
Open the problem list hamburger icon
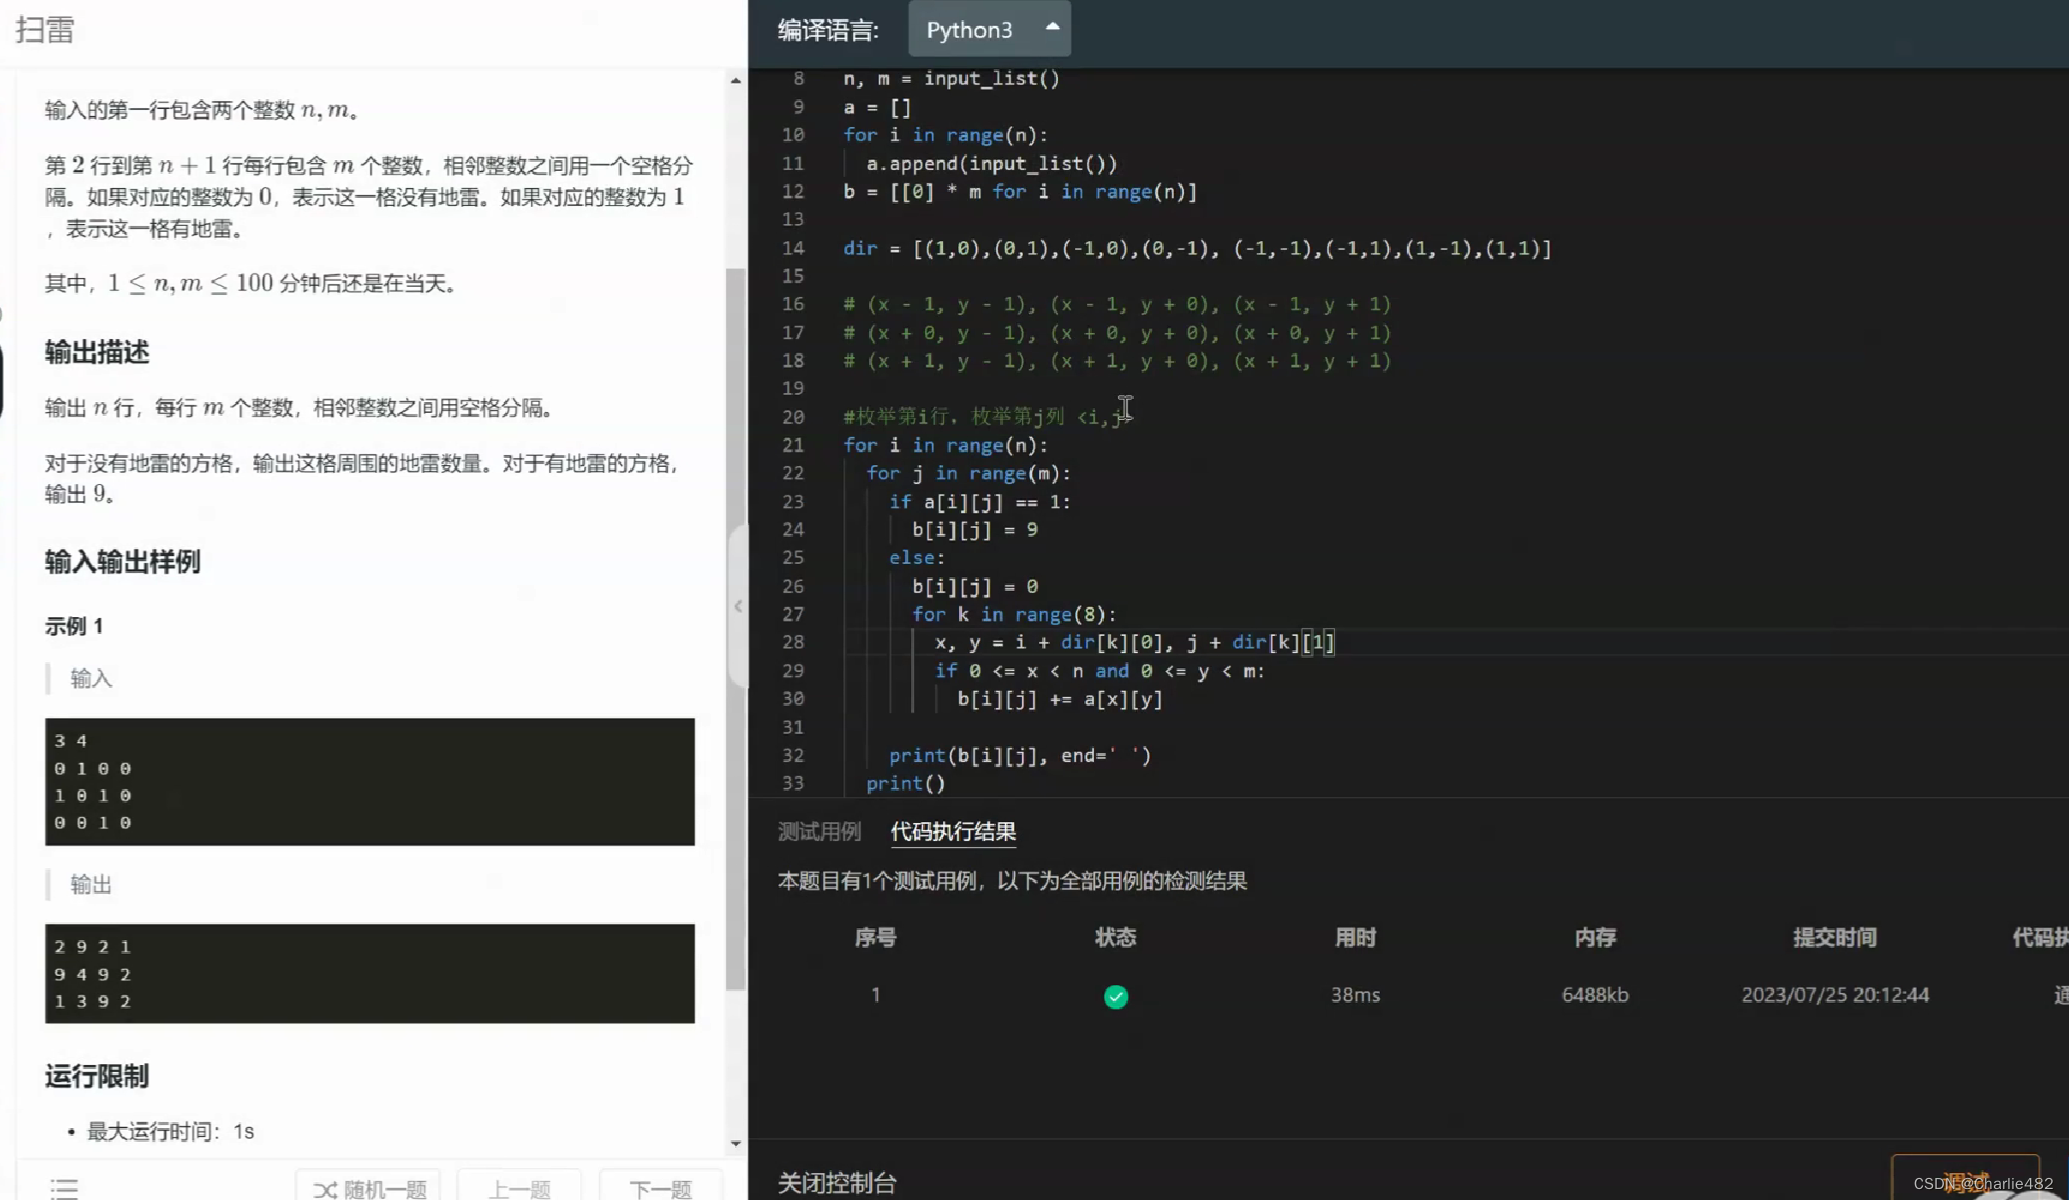64,1188
